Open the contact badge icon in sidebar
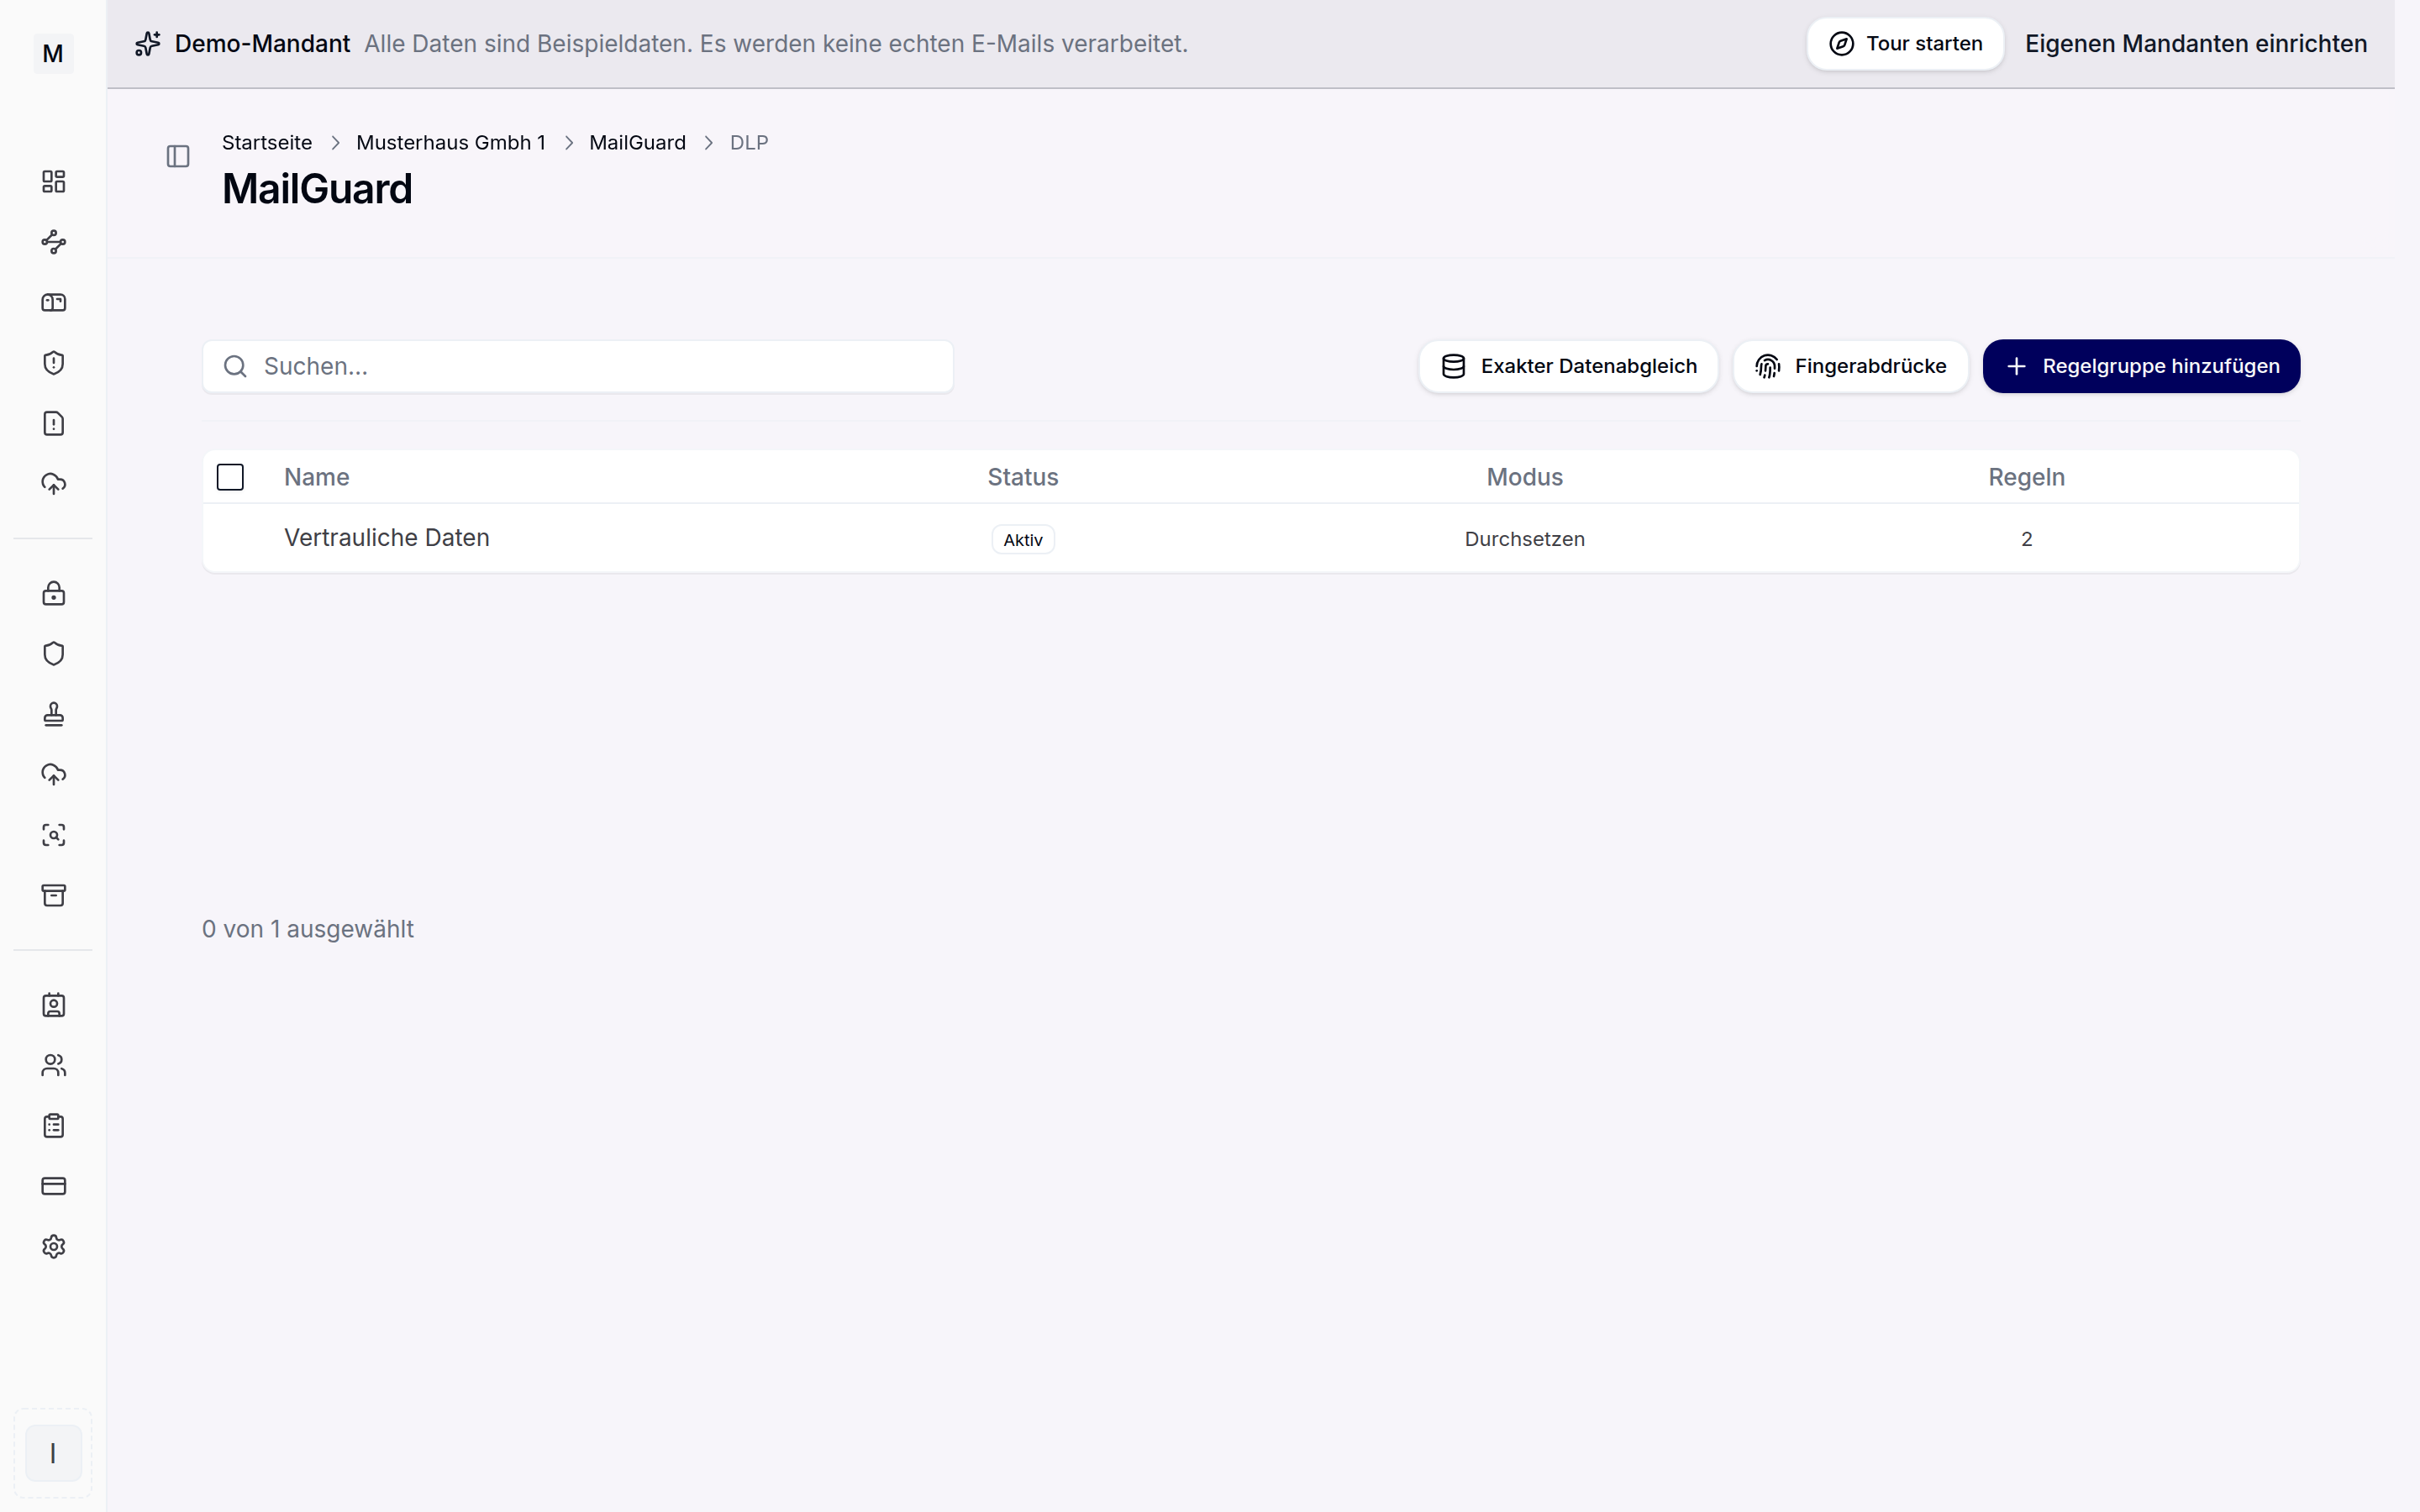The height and width of the screenshot is (1512, 2420). pos(53,1005)
